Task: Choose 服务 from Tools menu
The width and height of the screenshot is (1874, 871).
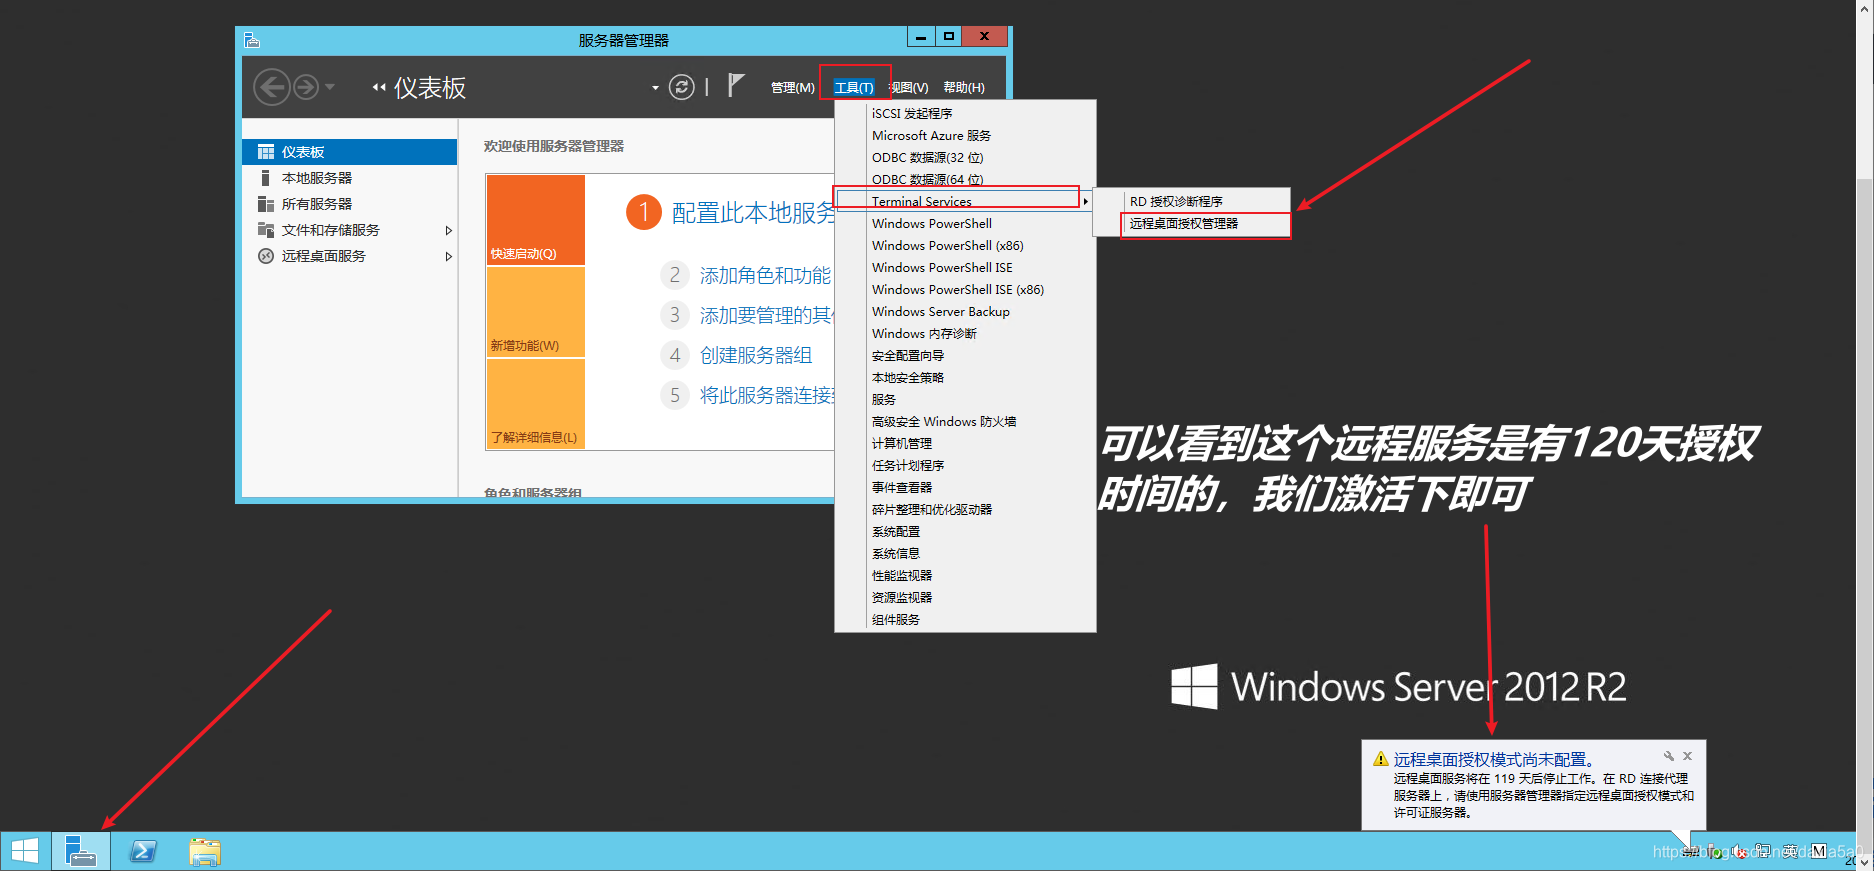Action: click(x=966, y=399)
